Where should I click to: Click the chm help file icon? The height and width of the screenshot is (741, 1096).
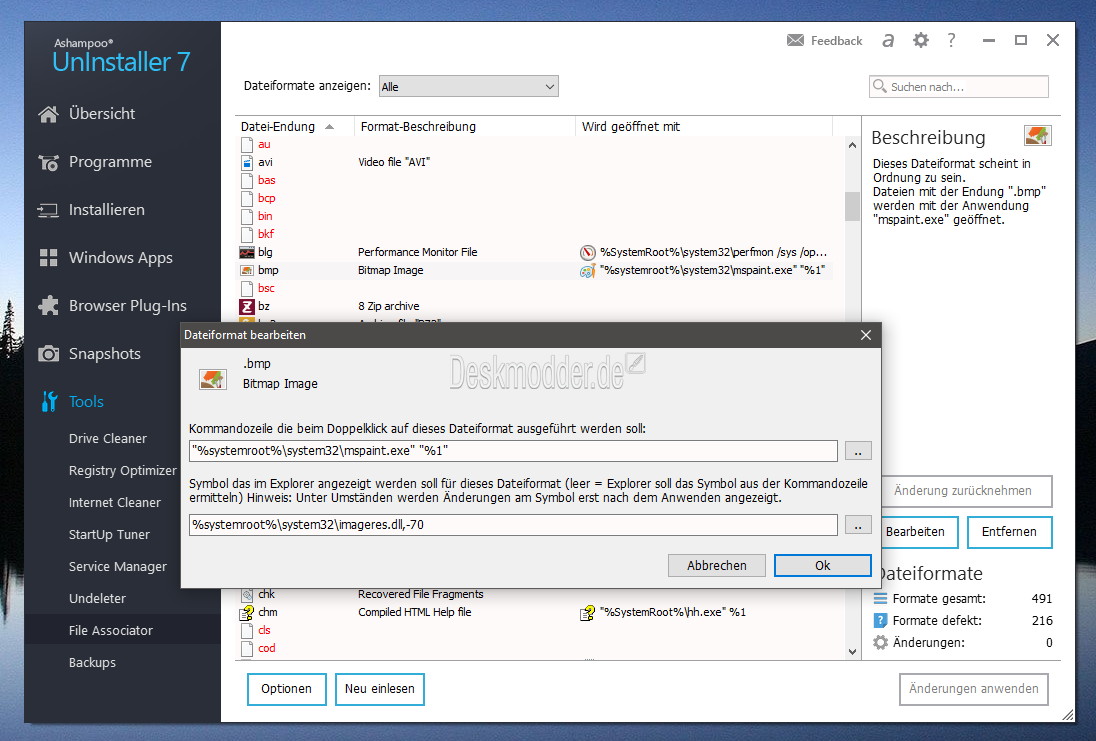pos(247,612)
